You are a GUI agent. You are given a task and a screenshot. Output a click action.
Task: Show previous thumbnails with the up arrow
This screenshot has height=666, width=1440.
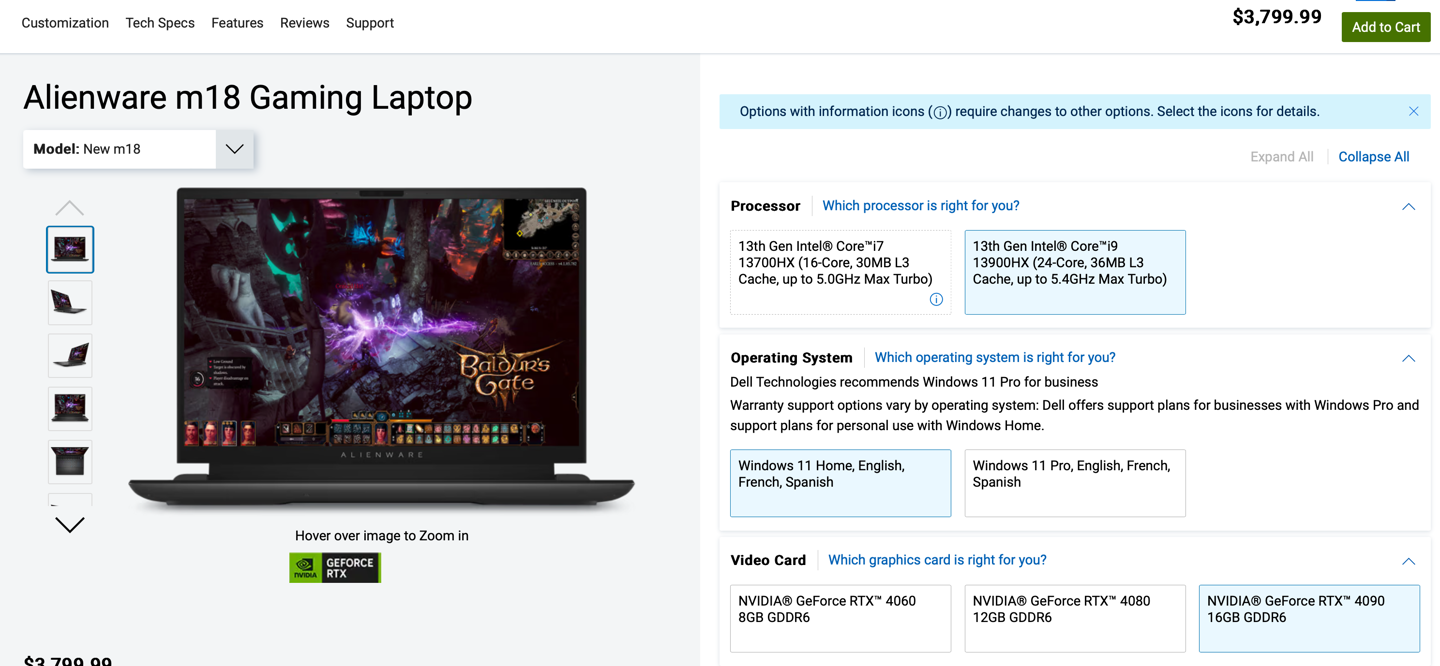[x=69, y=208]
